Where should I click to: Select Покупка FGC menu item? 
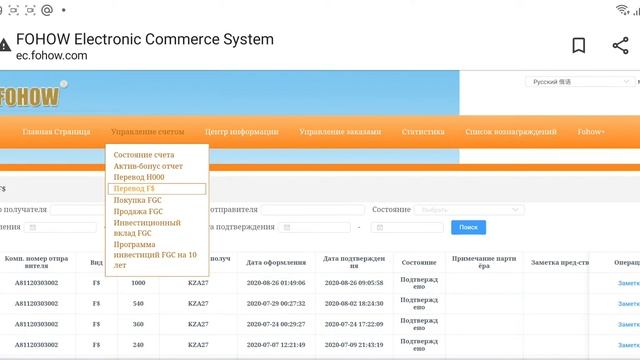point(138,200)
